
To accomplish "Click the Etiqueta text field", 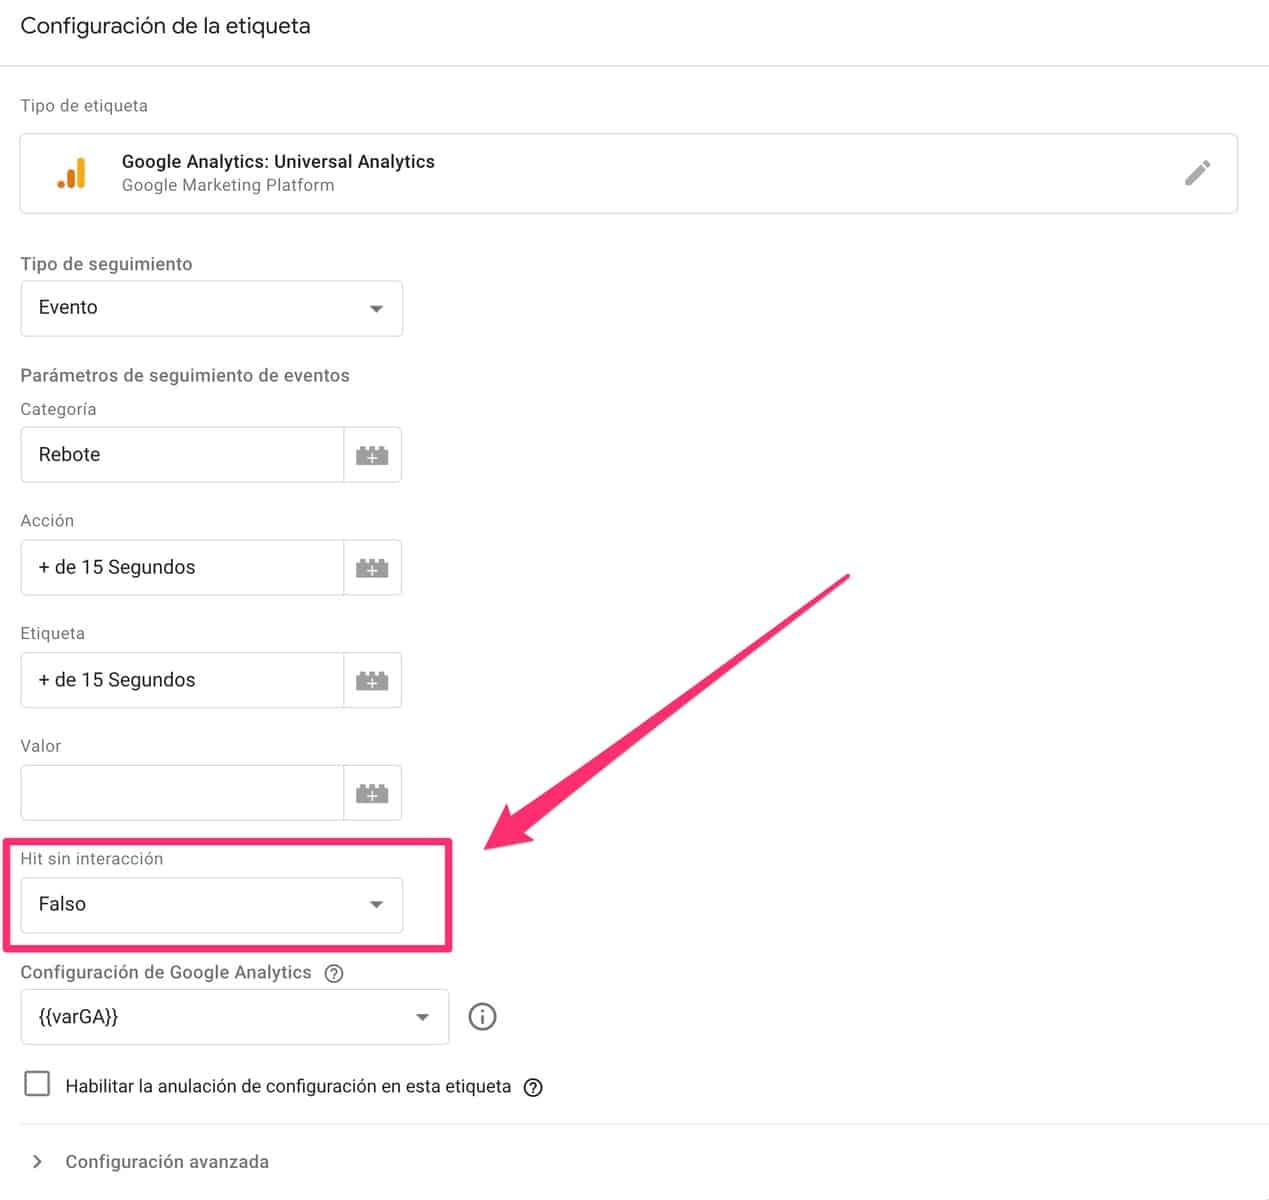I will click(x=182, y=681).
